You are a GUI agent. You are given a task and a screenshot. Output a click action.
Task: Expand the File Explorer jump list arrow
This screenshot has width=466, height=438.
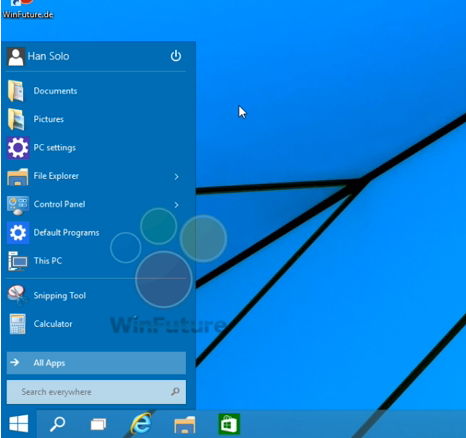pos(176,177)
